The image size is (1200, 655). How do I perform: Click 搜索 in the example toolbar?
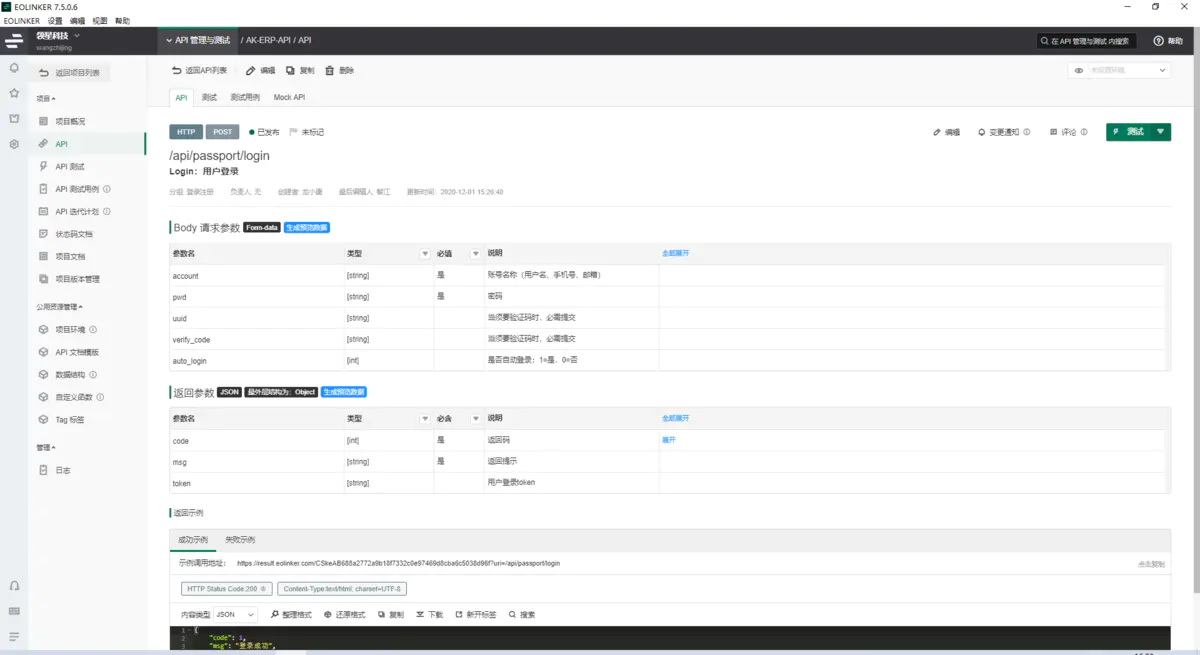pos(522,614)
